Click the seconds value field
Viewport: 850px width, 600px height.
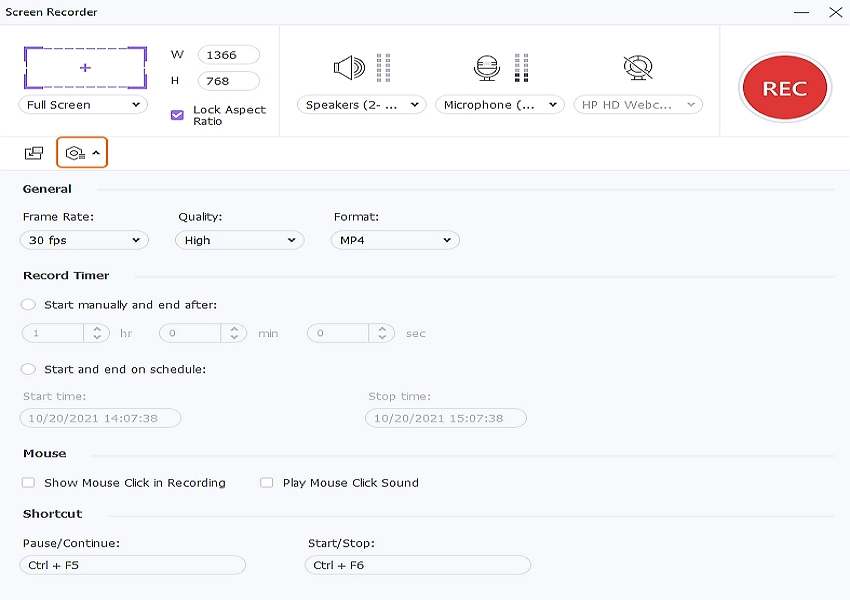click(x=338, y=333)
